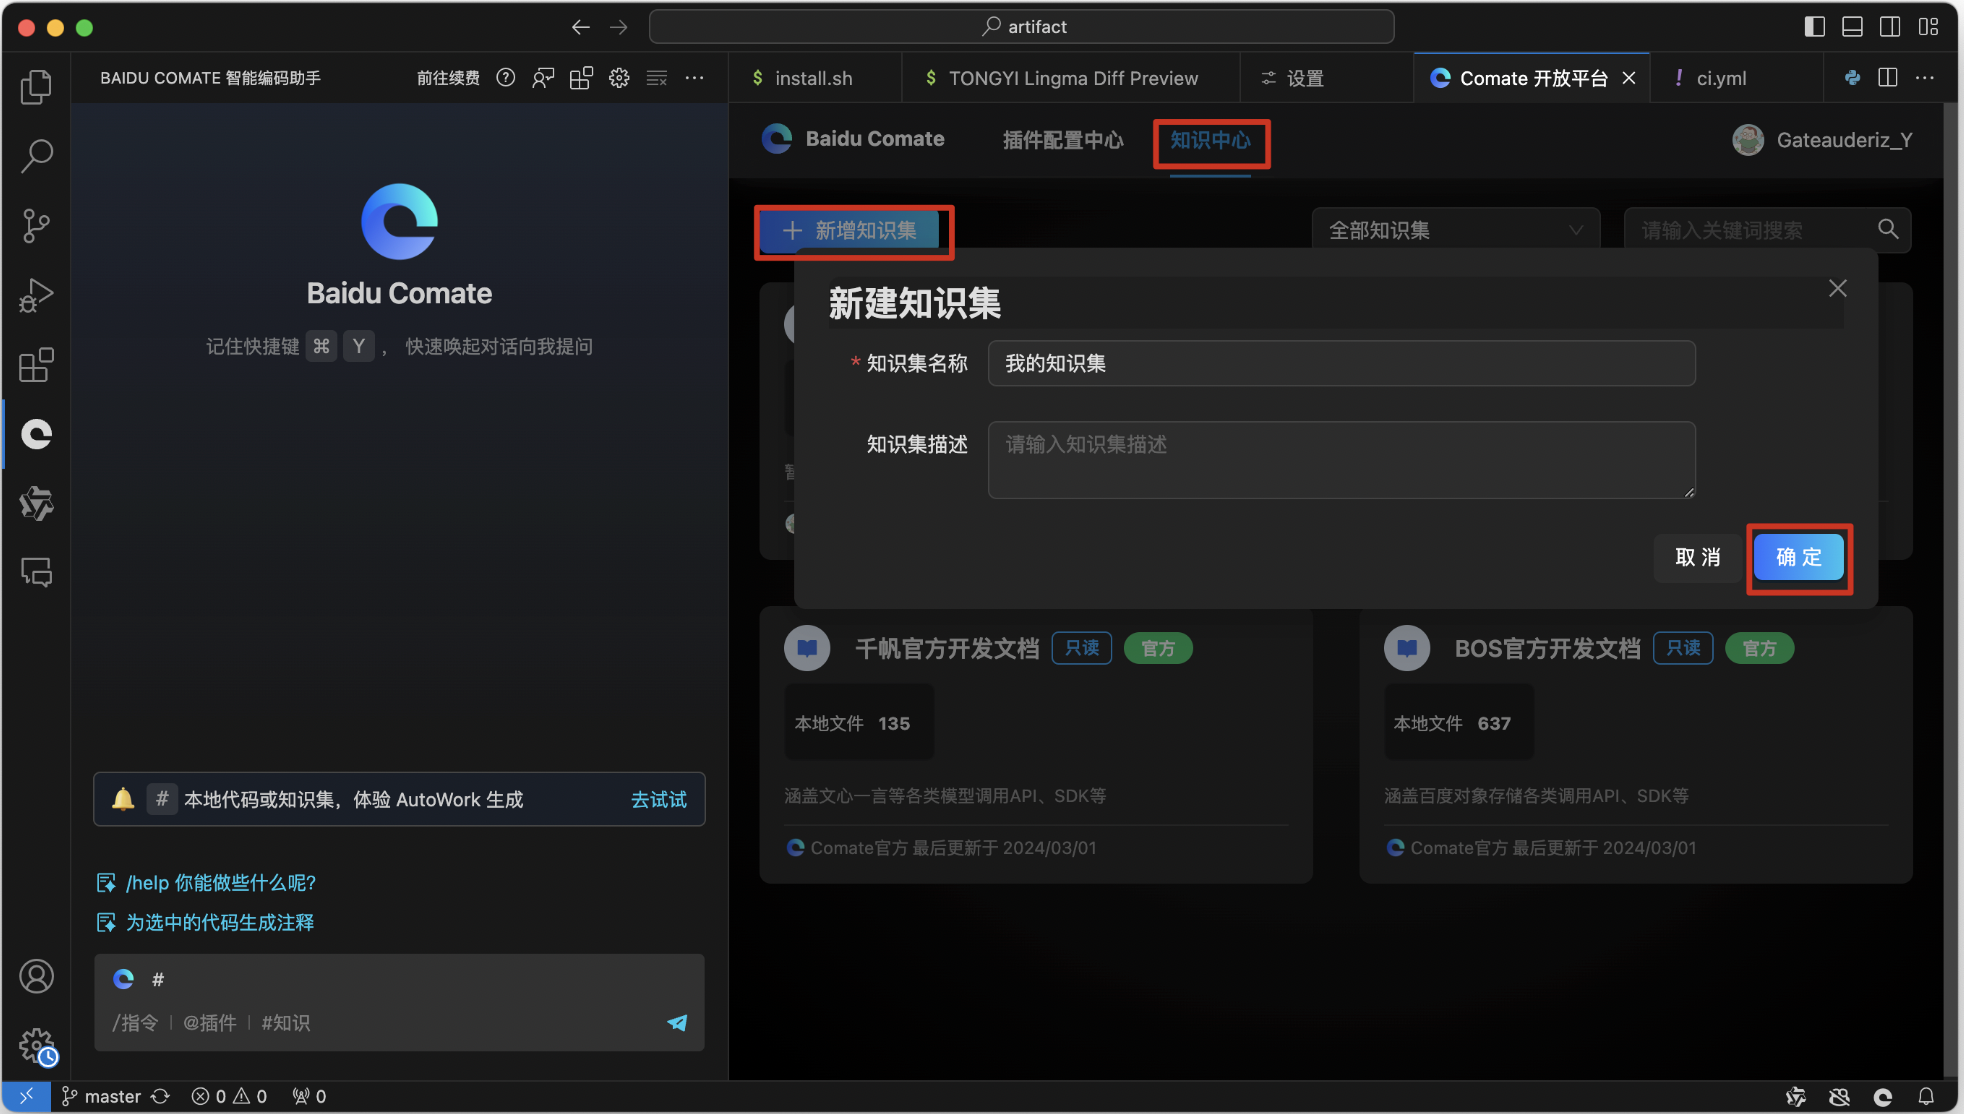Open the Search view in activity bar

tap(36, 155)
